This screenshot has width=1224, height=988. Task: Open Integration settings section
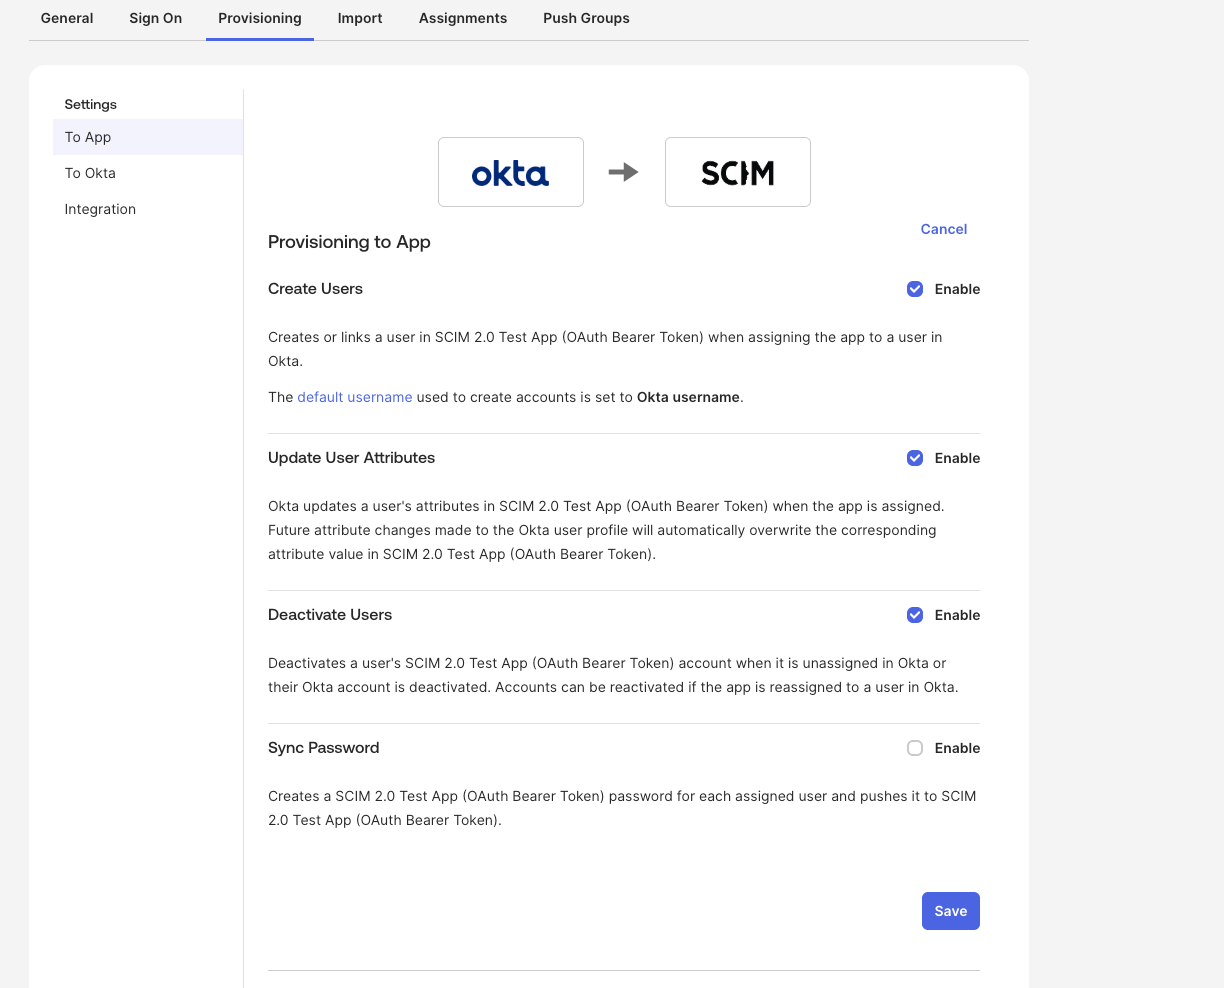tap(148, 209)
